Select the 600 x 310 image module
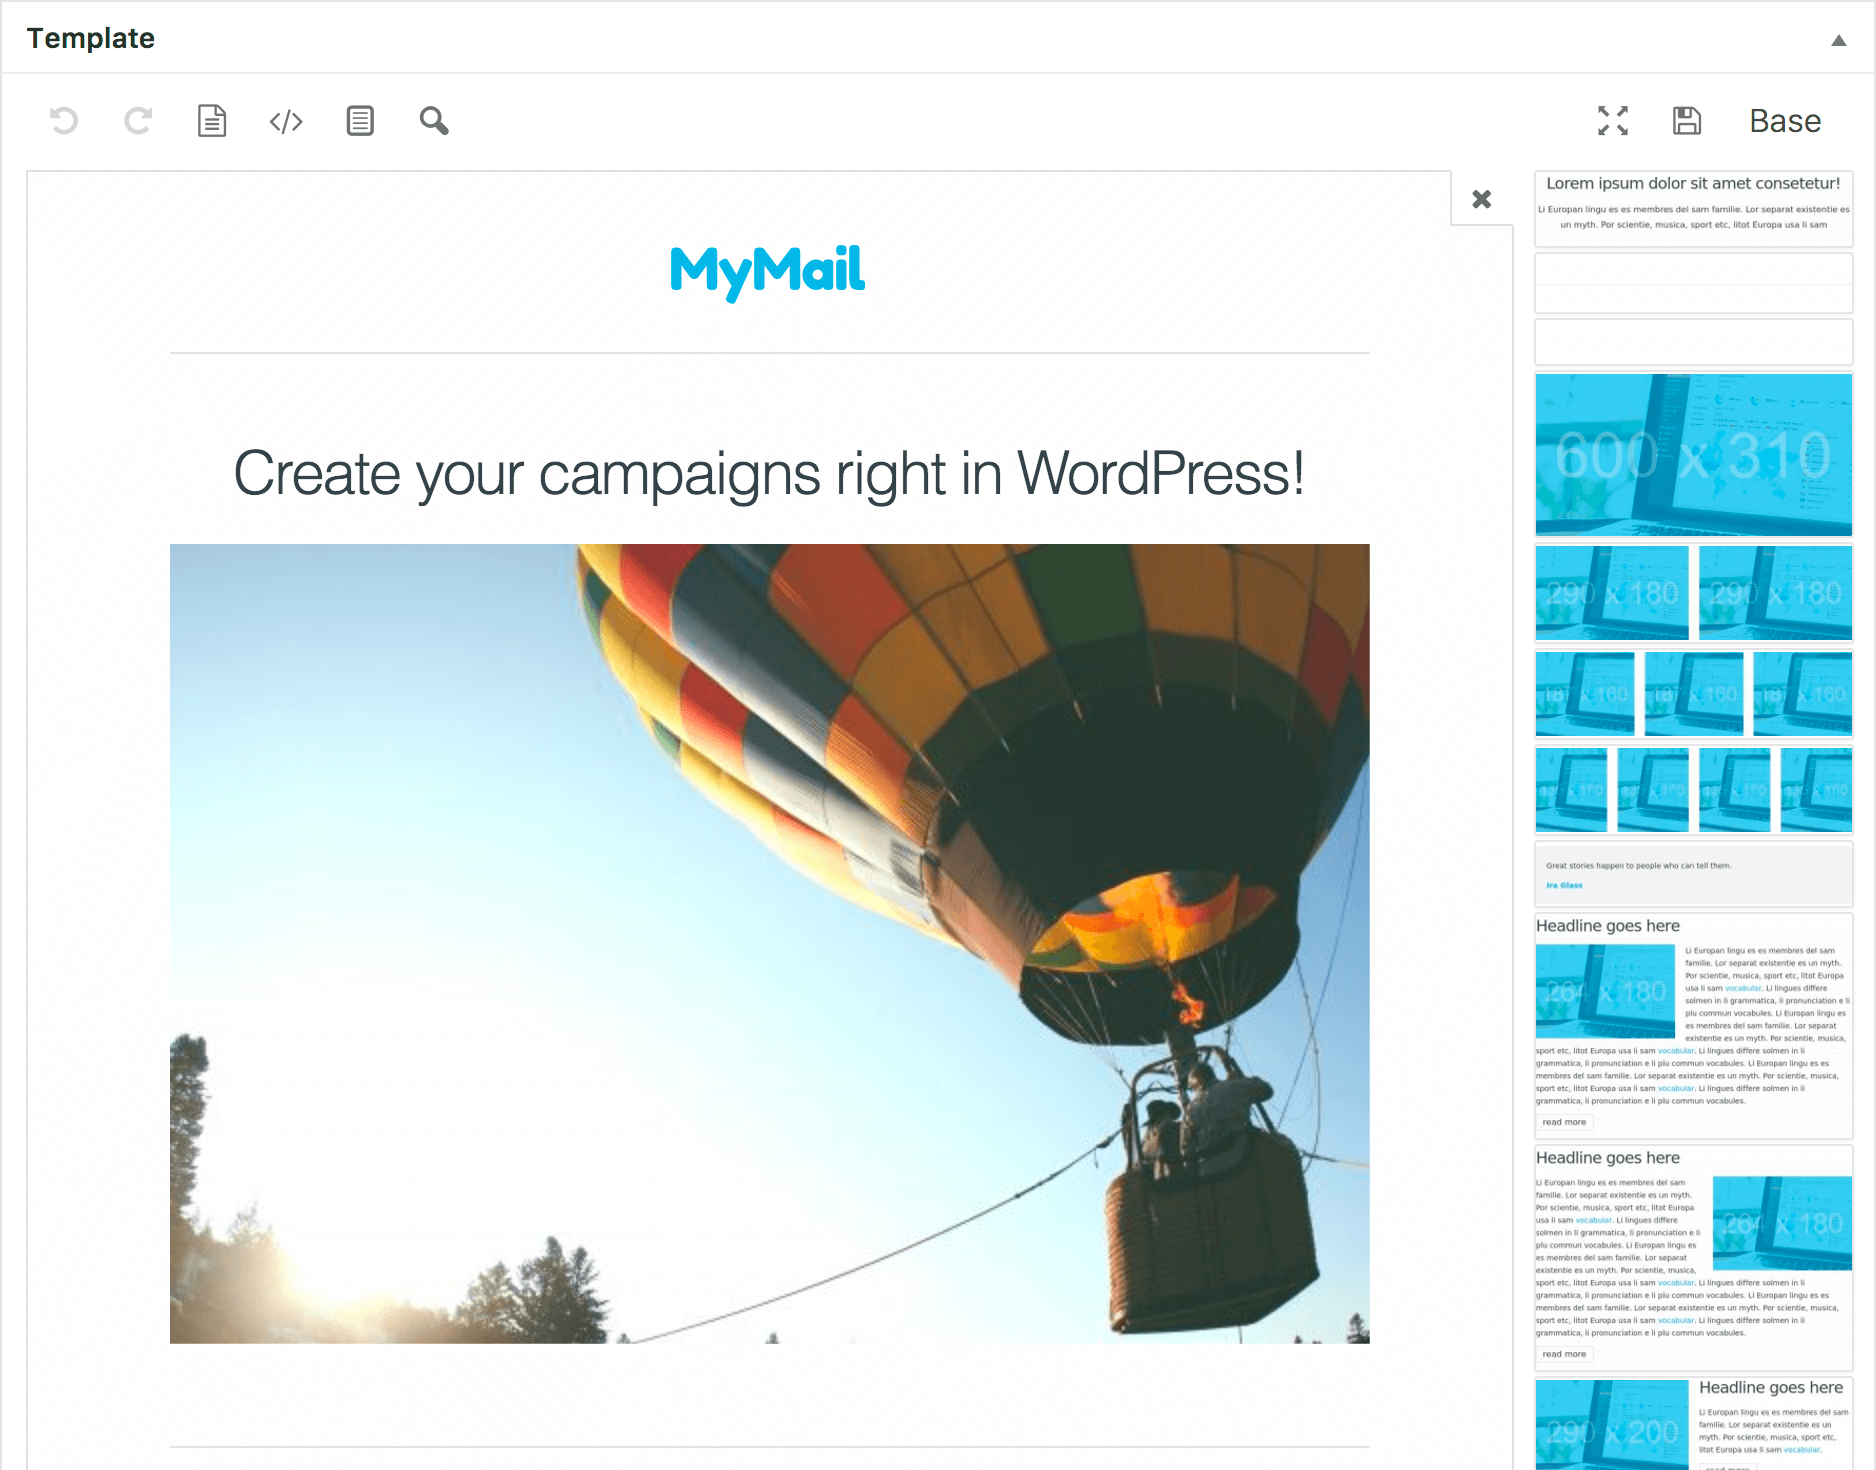1876x1470 pixels. [1693, 455]
